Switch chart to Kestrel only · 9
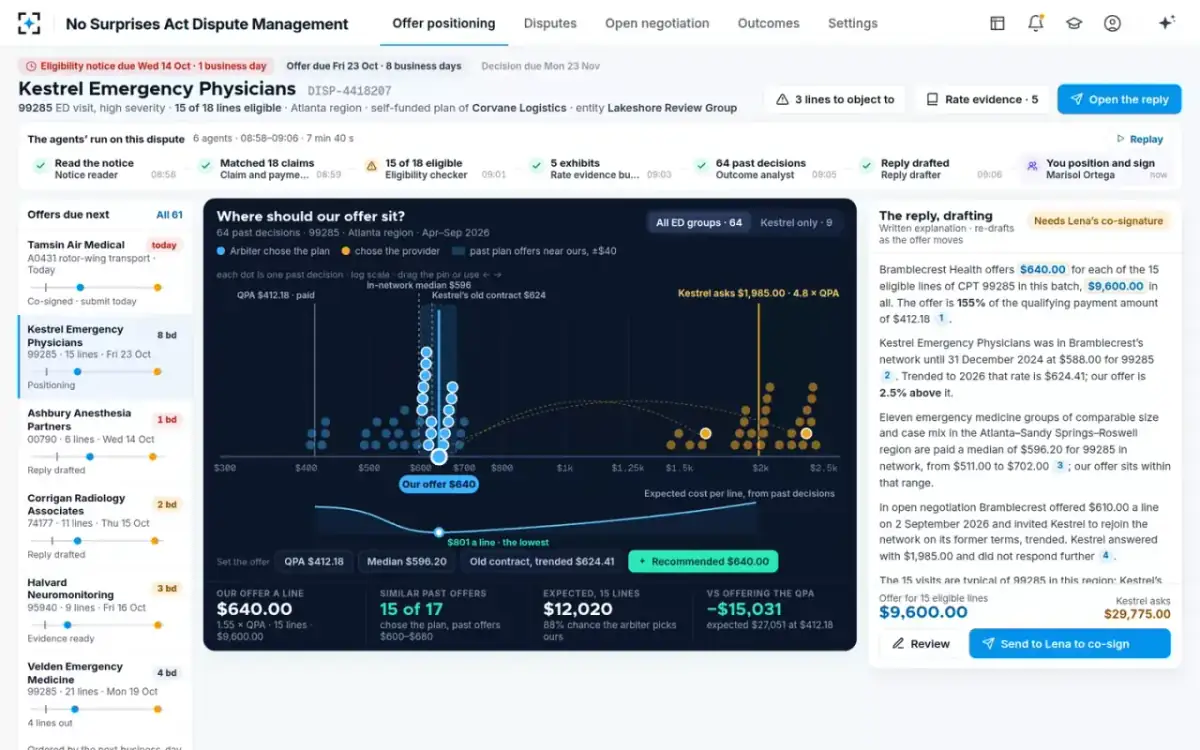Image resolution: width=1200 pixels, height=750 pixels. [x=795, y=223]
